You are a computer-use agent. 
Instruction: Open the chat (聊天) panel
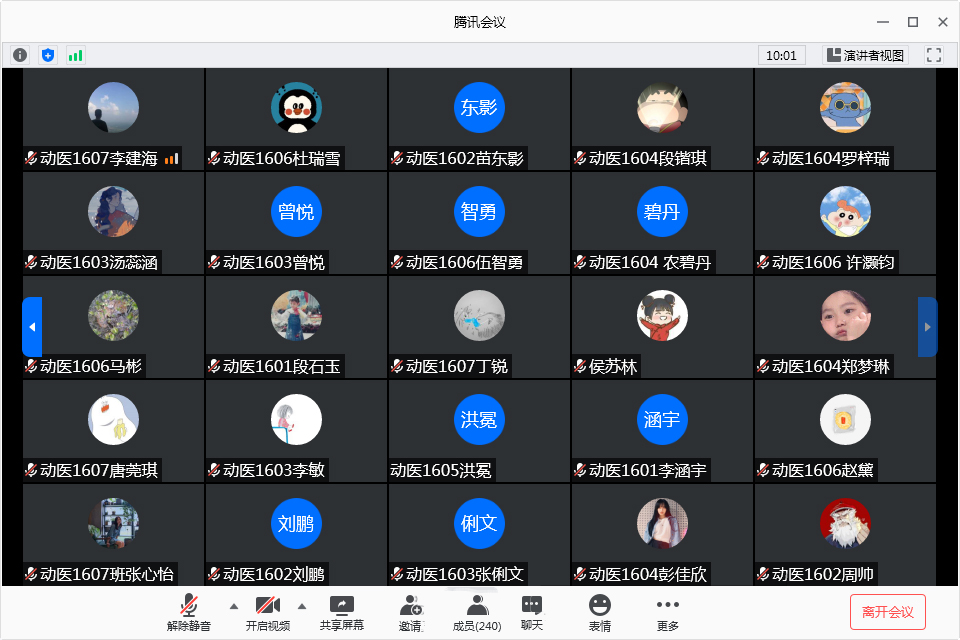point(531,612)
